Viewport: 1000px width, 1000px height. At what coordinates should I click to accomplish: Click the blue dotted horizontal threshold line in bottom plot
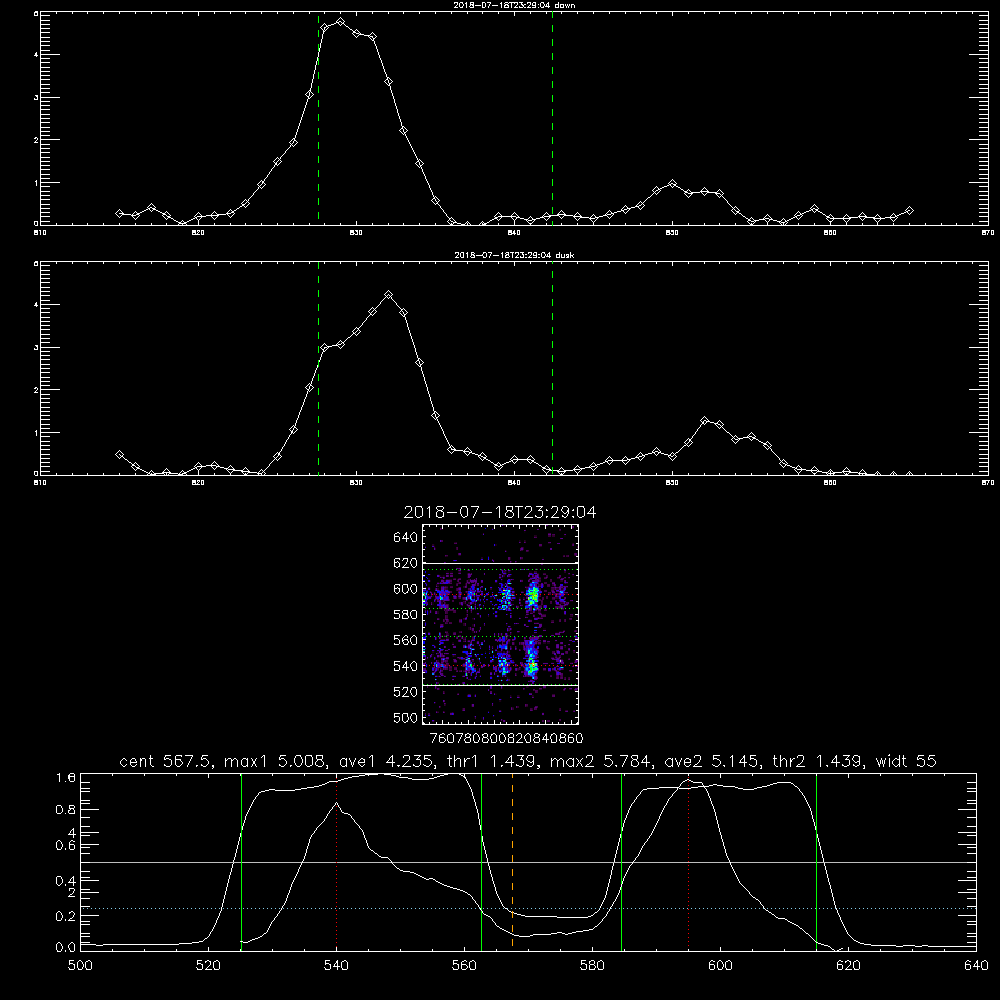(x=528, y=908)
